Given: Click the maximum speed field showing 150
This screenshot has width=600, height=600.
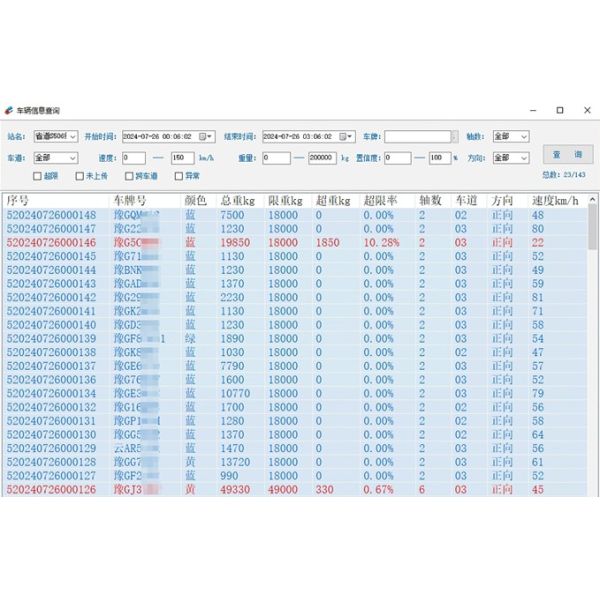Looking at the screenshot, I should [x=182, y=157].
